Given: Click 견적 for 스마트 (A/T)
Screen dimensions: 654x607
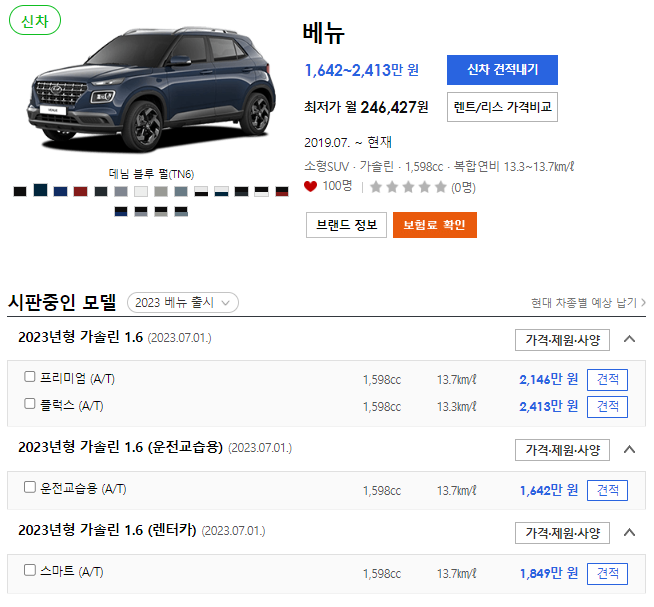Looking at the screenshot, I should [607, 574].
